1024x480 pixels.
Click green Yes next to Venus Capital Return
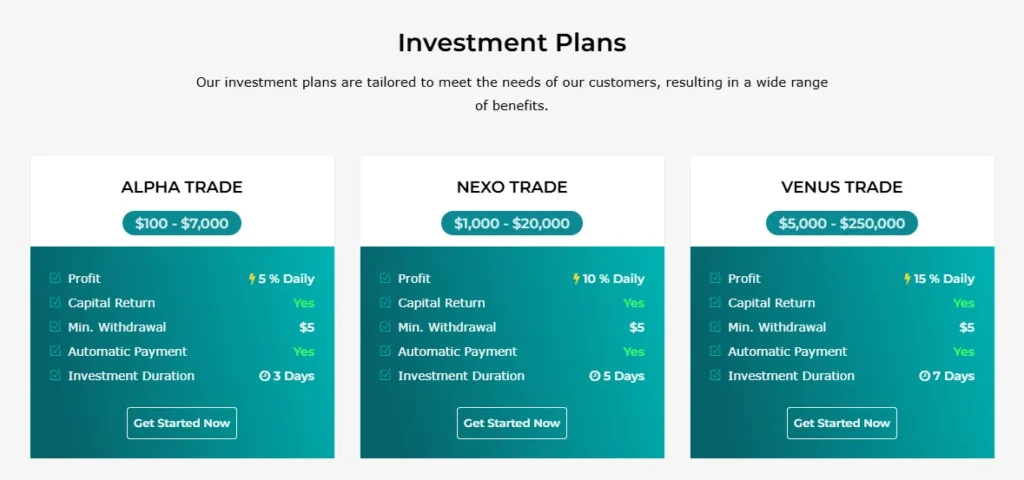tap(963, 303)
